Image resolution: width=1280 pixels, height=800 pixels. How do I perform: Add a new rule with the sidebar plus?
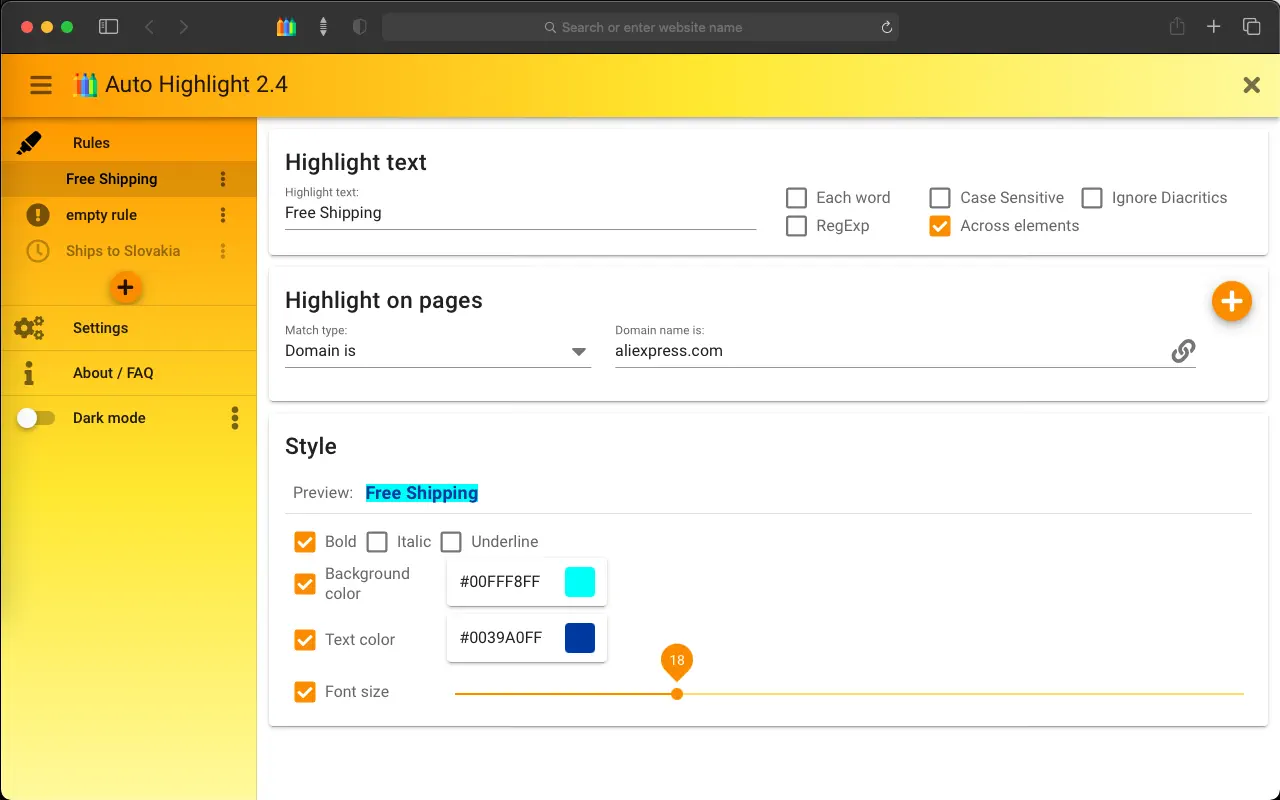tap(125, 288)
